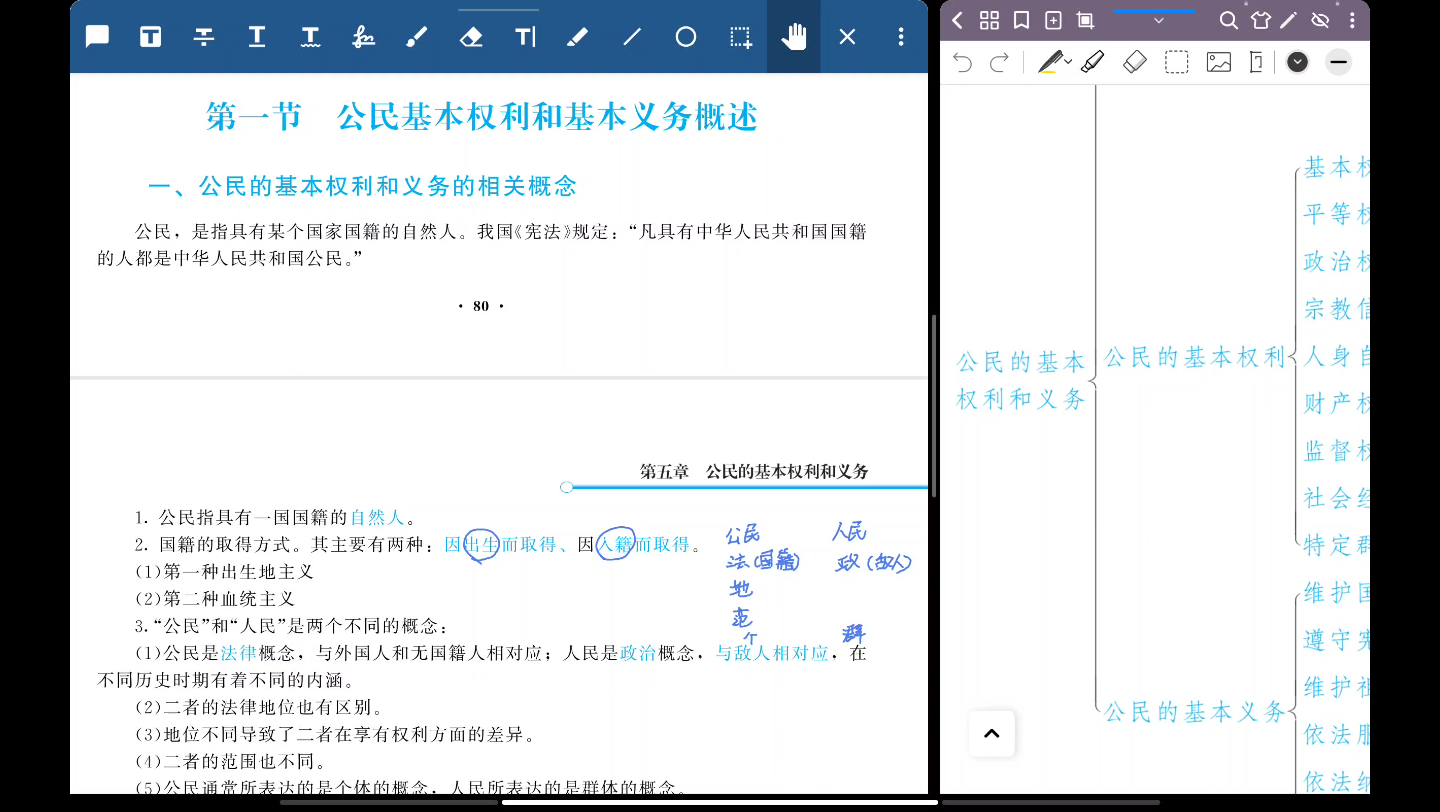Select the circle shape tool
The image size is (1440, 812).
click(686, 37)
